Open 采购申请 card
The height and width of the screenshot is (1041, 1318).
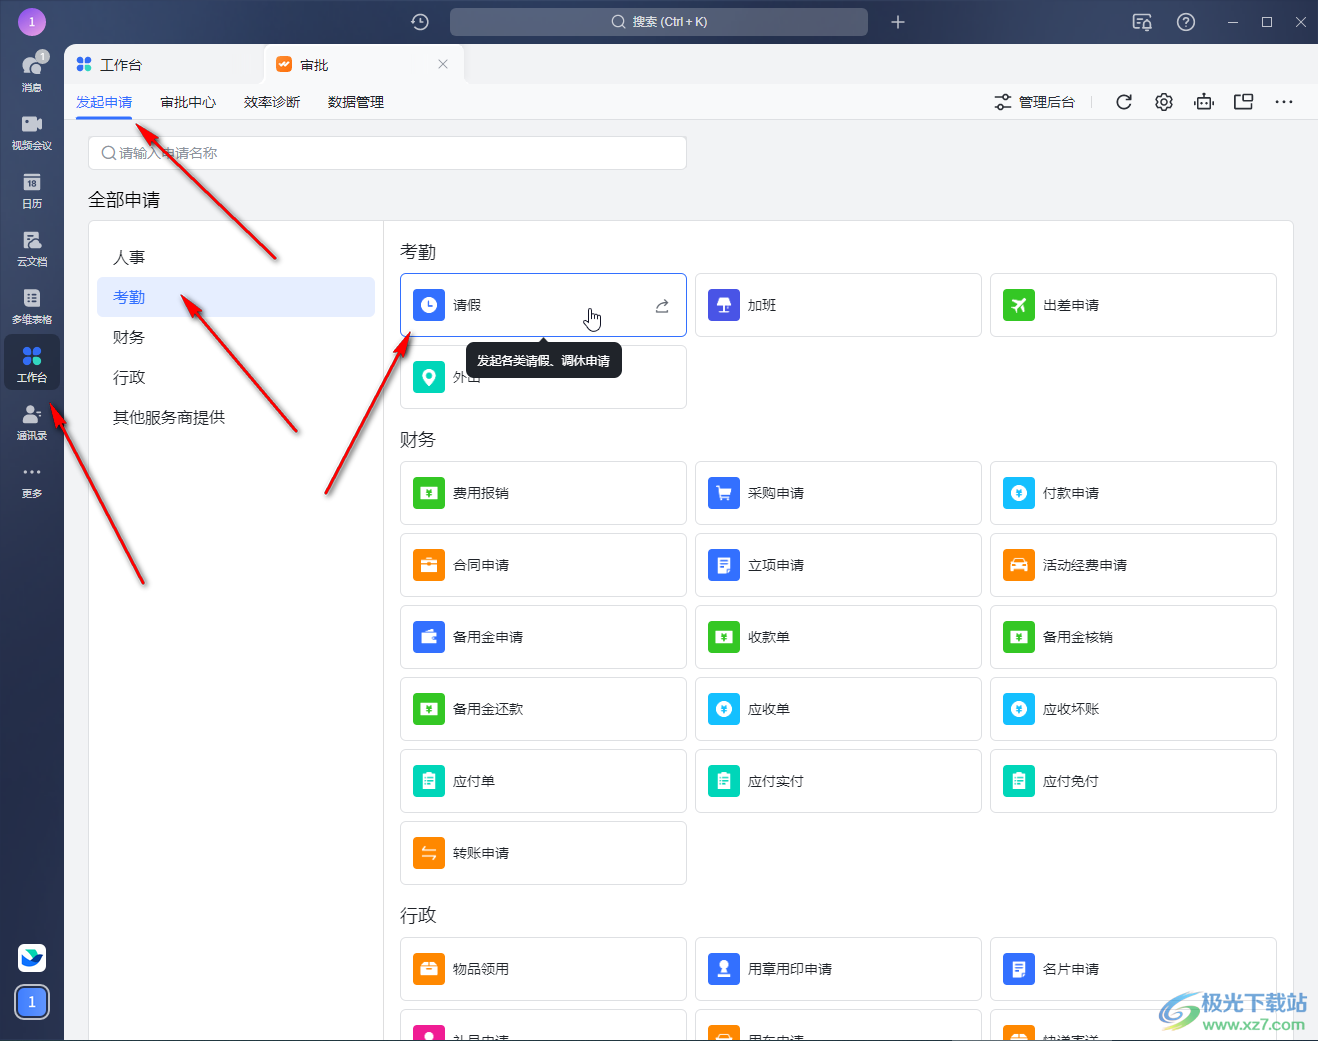[838, 493]
